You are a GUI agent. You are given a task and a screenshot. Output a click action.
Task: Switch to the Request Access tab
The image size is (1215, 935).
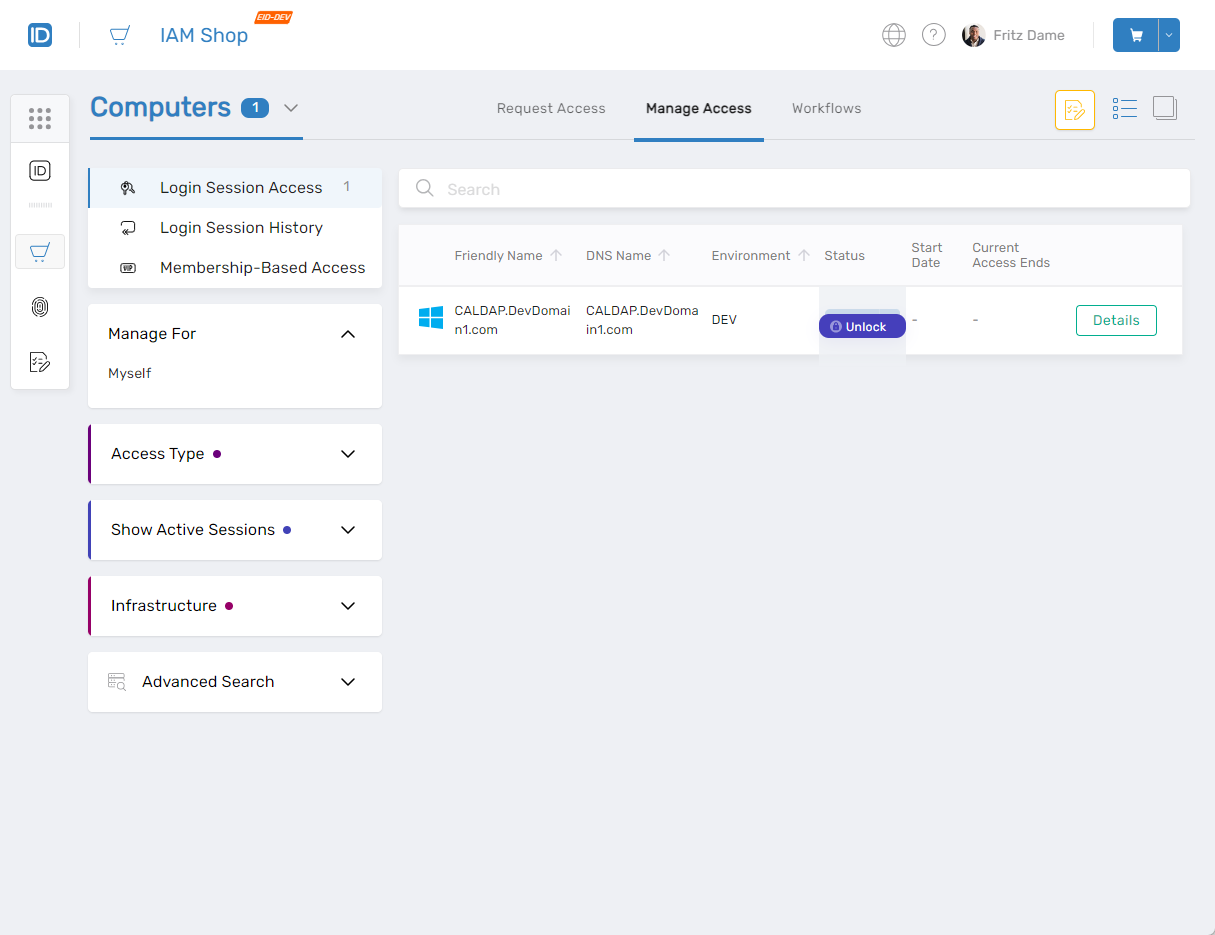click(x=551, y=108)
